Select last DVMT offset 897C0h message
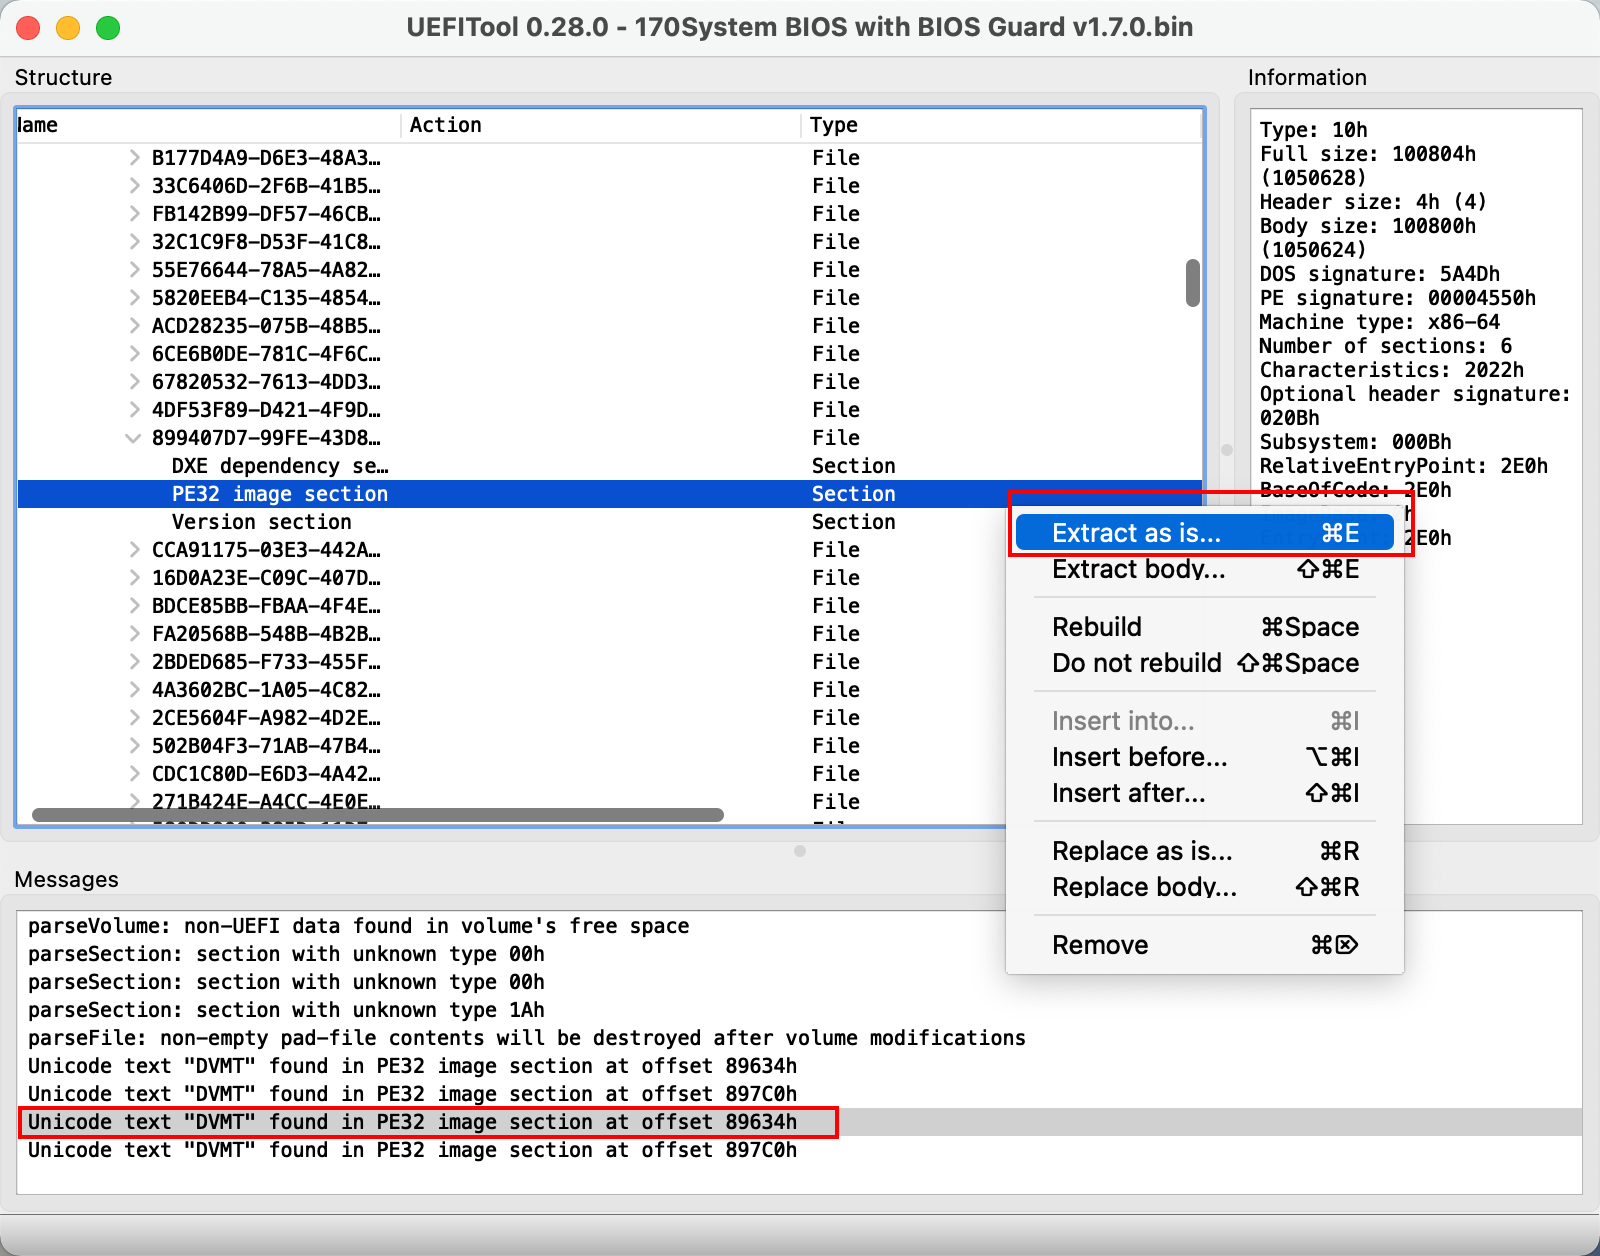This screenshot has height=1256, width=1600. (800, 1150)
